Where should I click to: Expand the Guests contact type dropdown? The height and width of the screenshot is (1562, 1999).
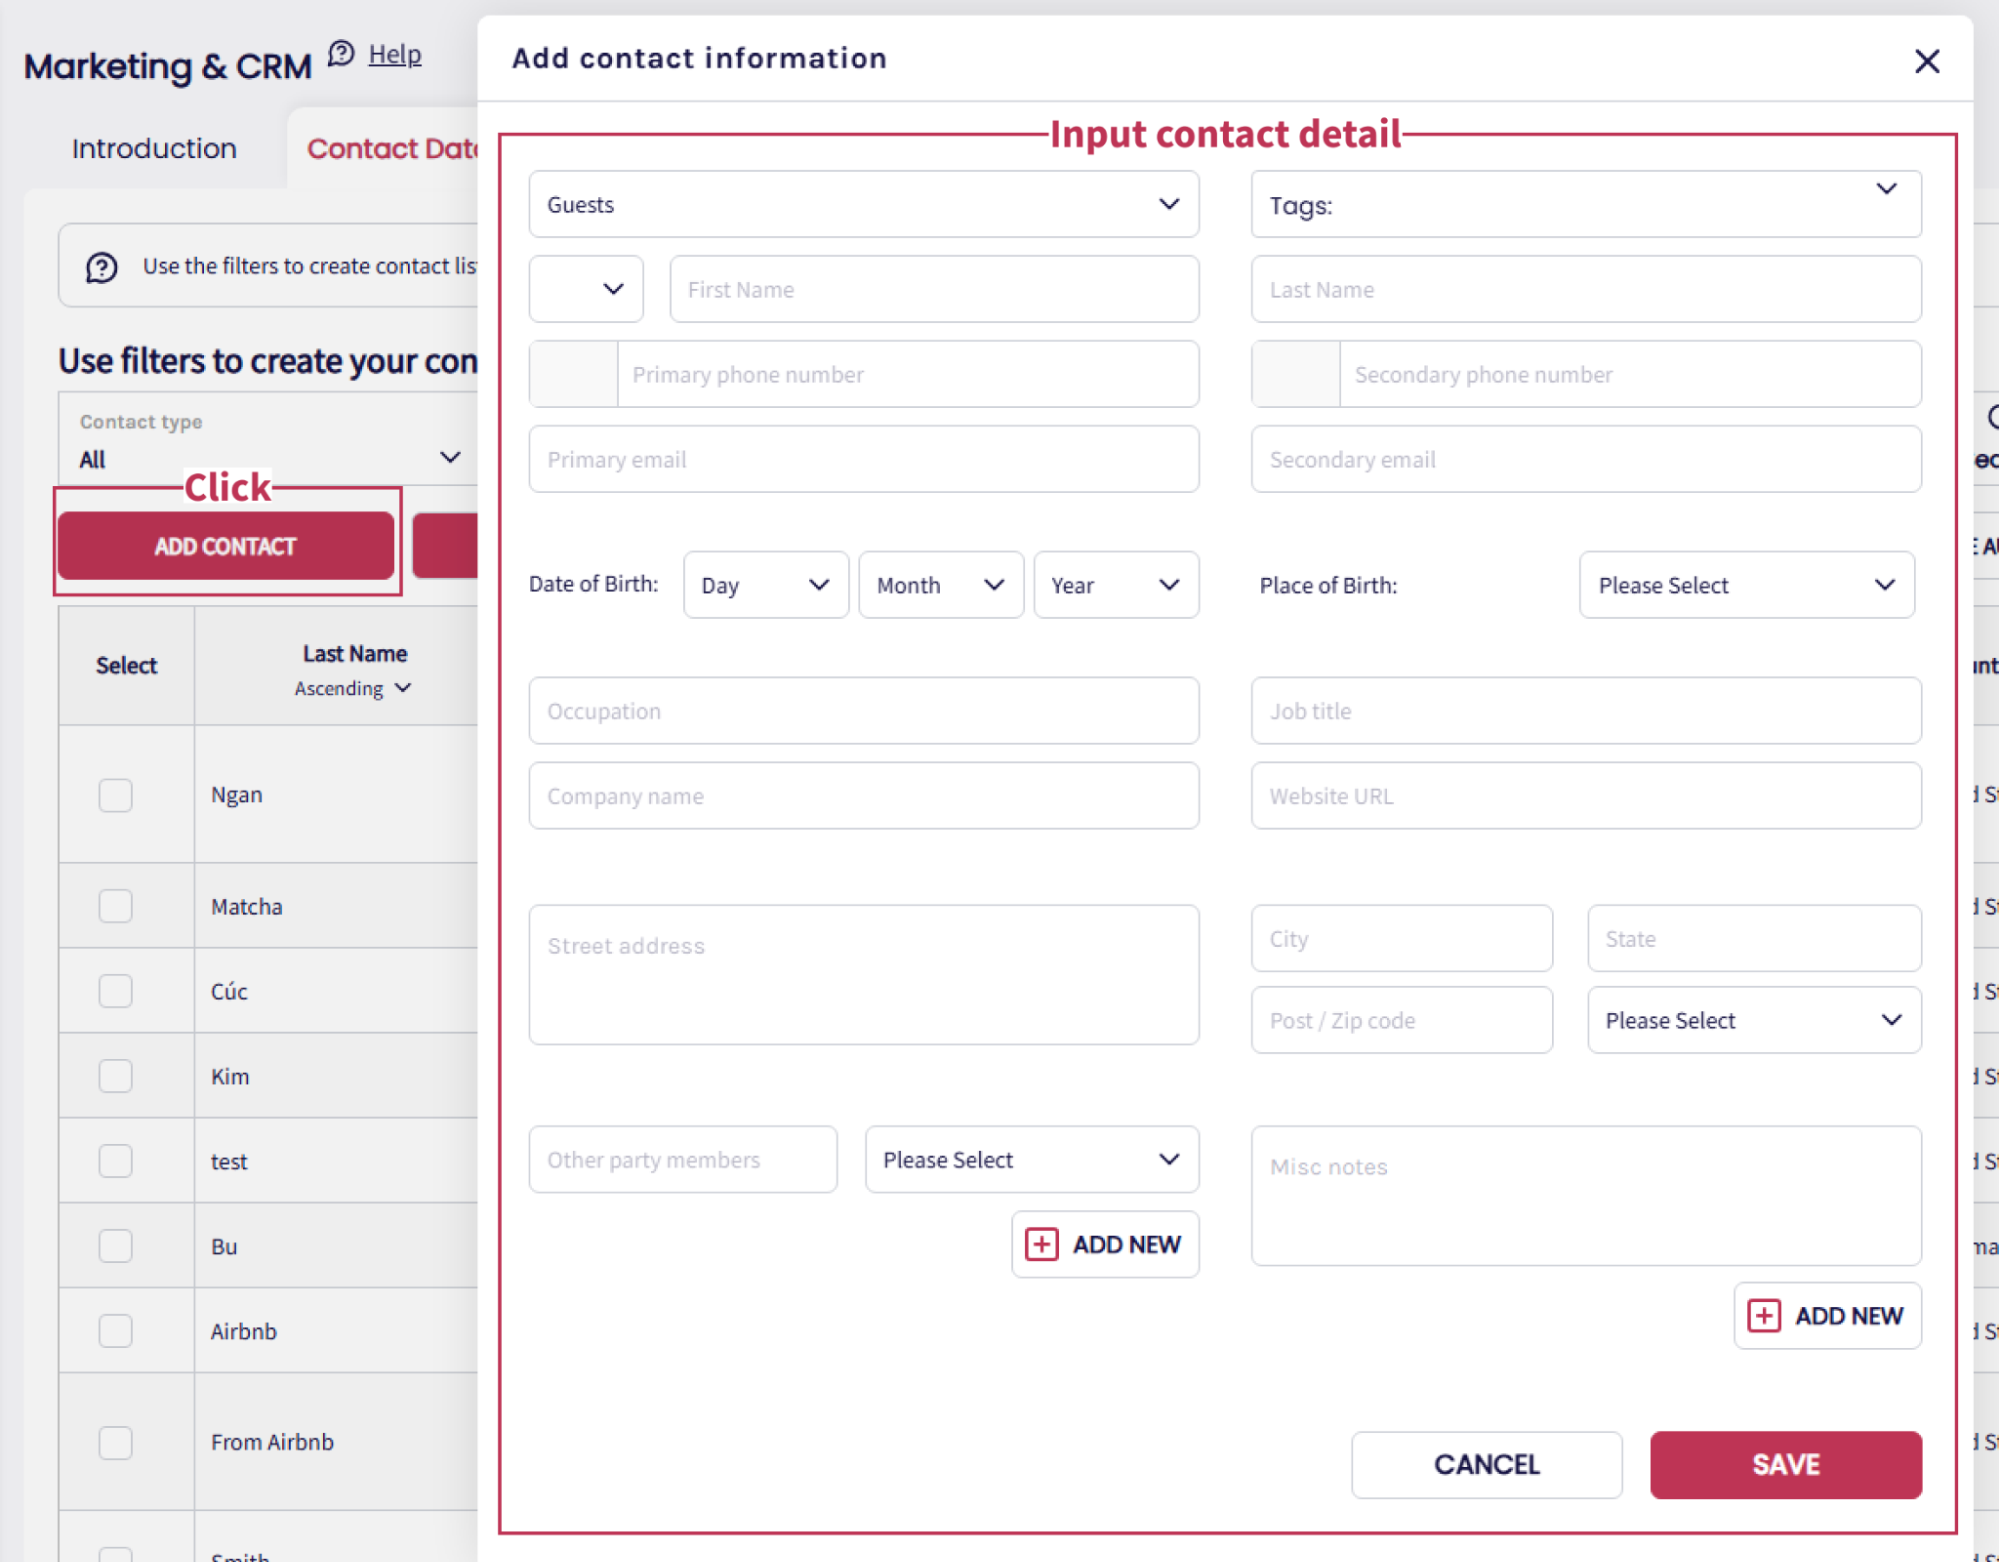click(864, 204)
